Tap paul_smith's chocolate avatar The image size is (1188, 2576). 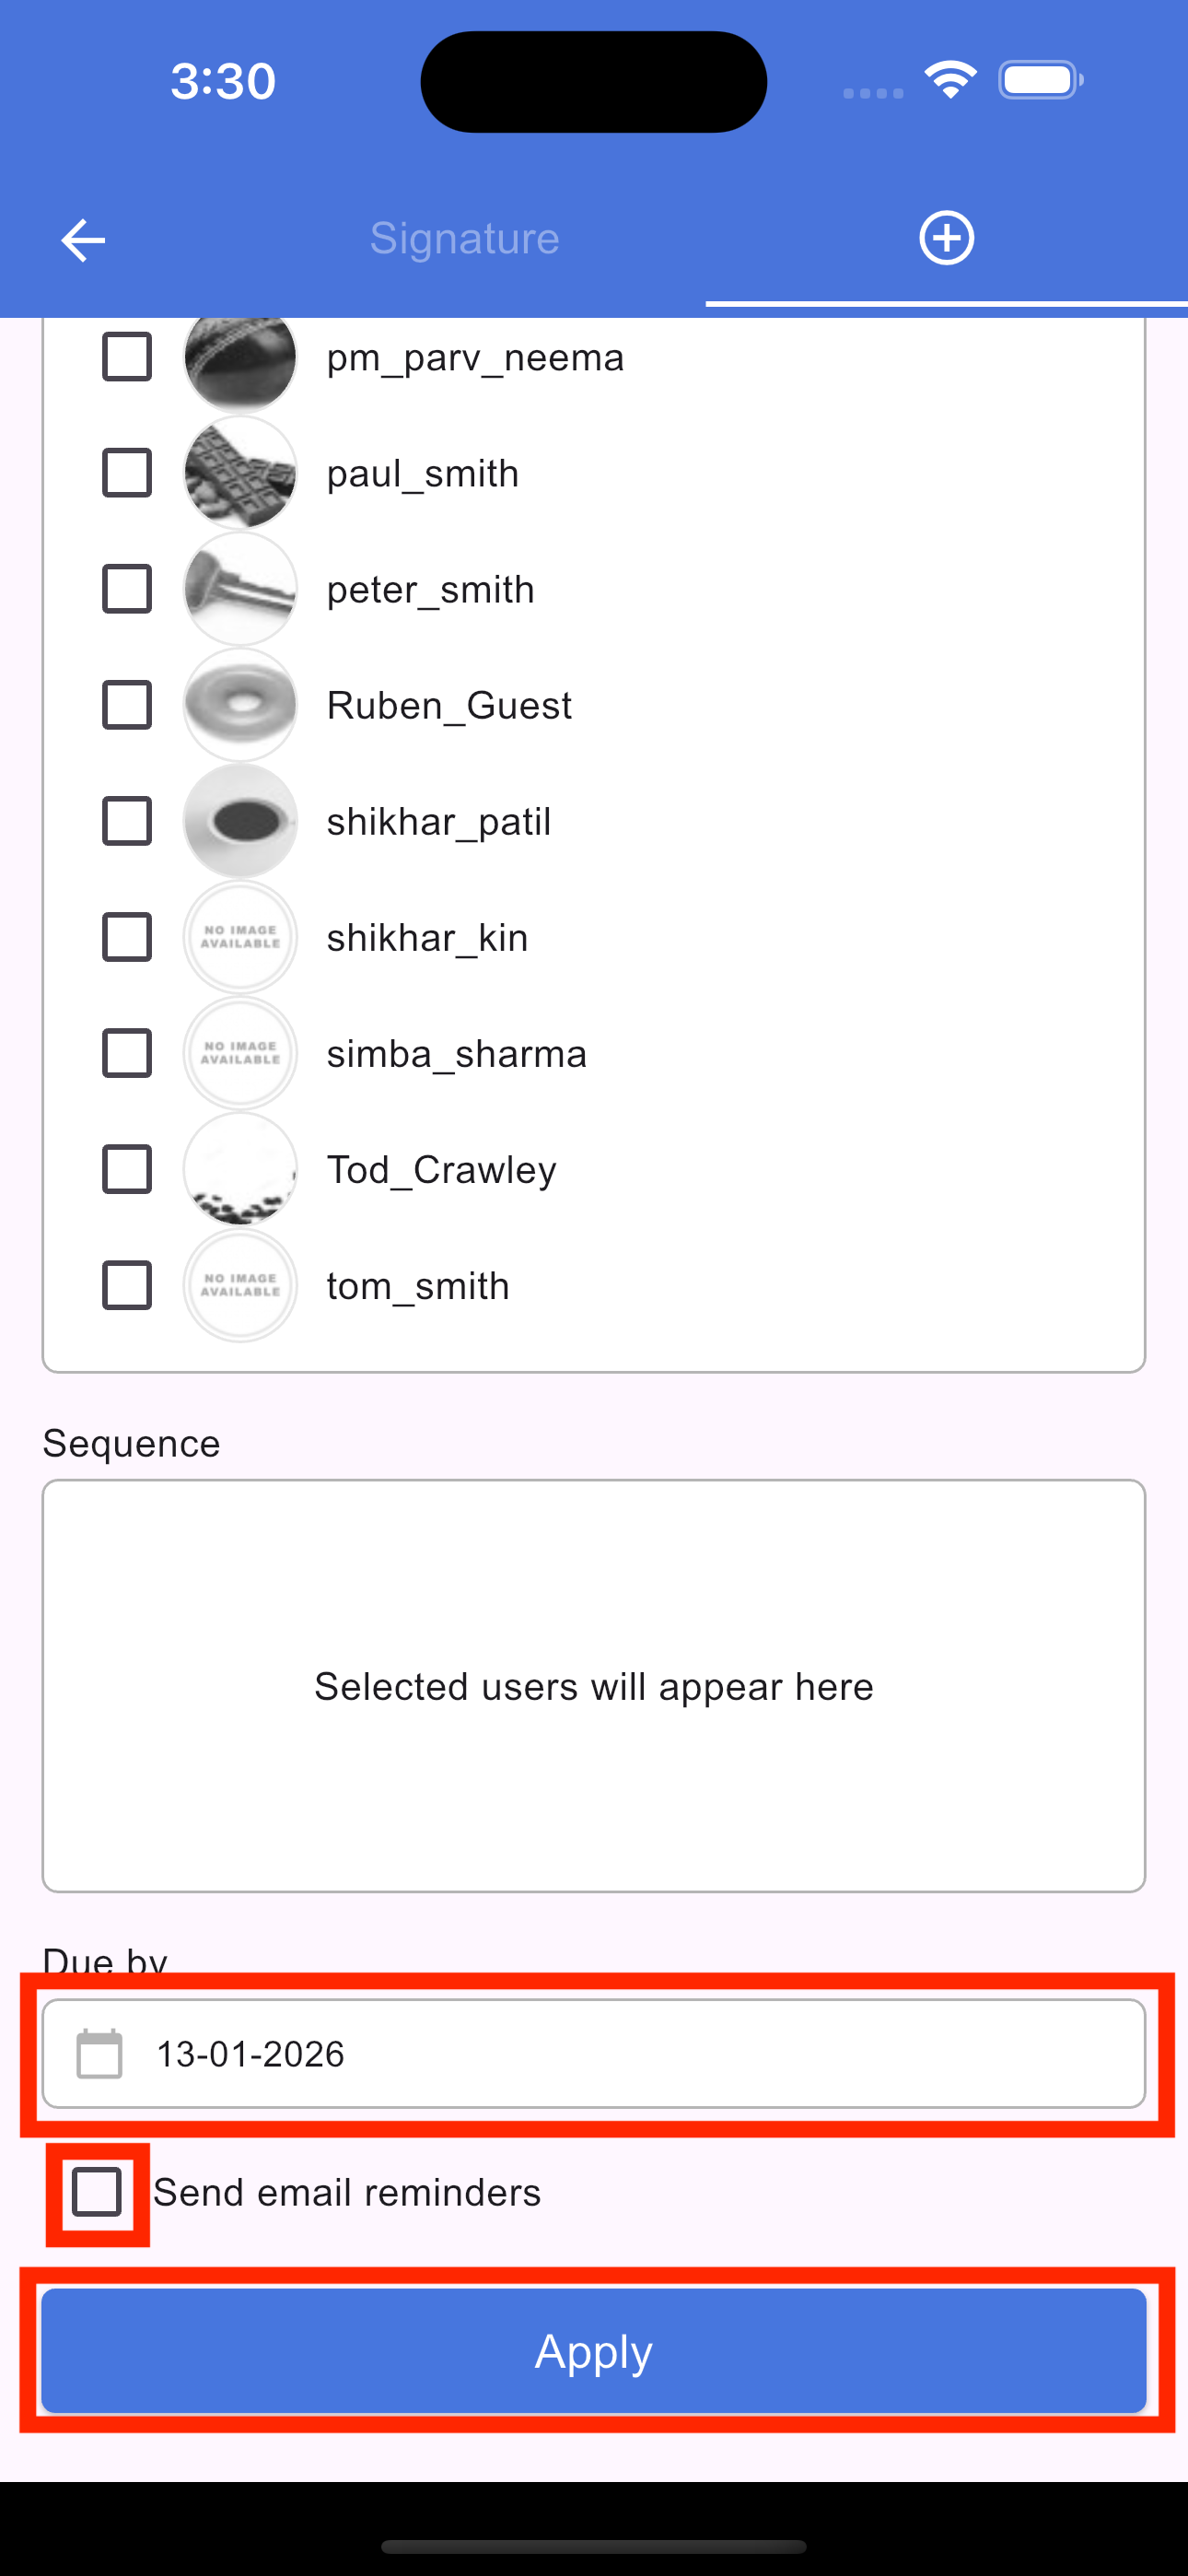pyautogui.click(x=240, y=473)
